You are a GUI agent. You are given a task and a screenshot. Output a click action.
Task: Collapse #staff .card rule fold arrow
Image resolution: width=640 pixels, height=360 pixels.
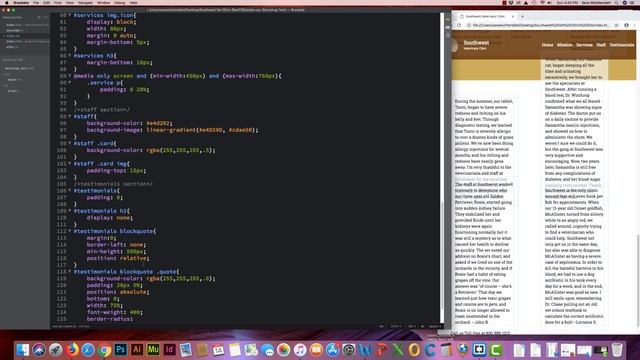point(70,143)
